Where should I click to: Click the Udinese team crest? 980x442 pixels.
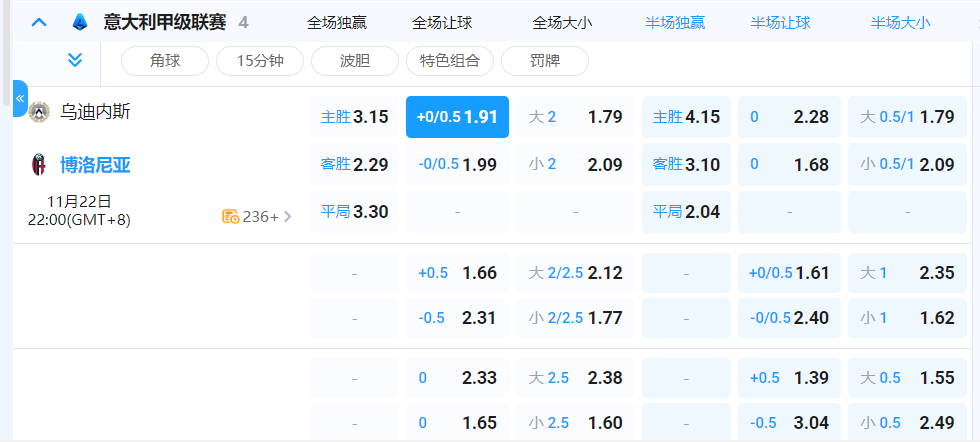click(x=39, y=113)
